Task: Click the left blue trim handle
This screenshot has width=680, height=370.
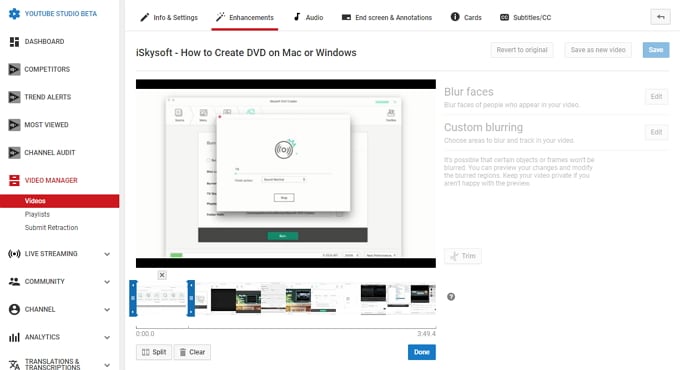Action: (x=133, y=298)
